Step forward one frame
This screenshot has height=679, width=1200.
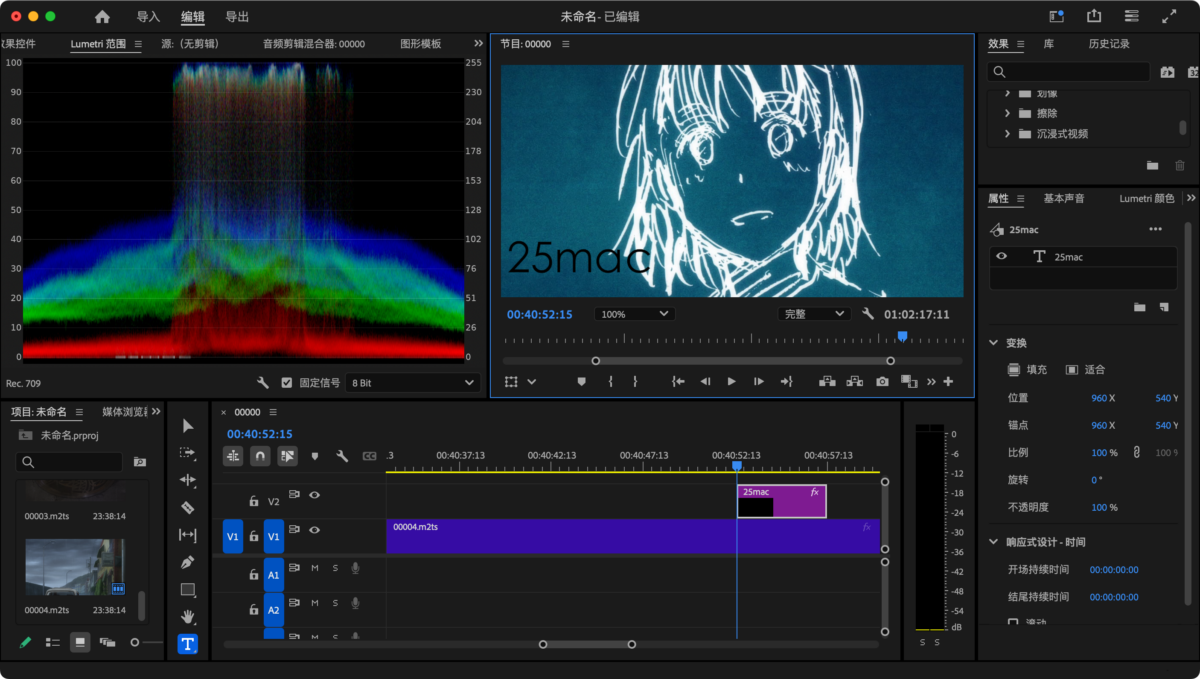(x=759, y=381)
